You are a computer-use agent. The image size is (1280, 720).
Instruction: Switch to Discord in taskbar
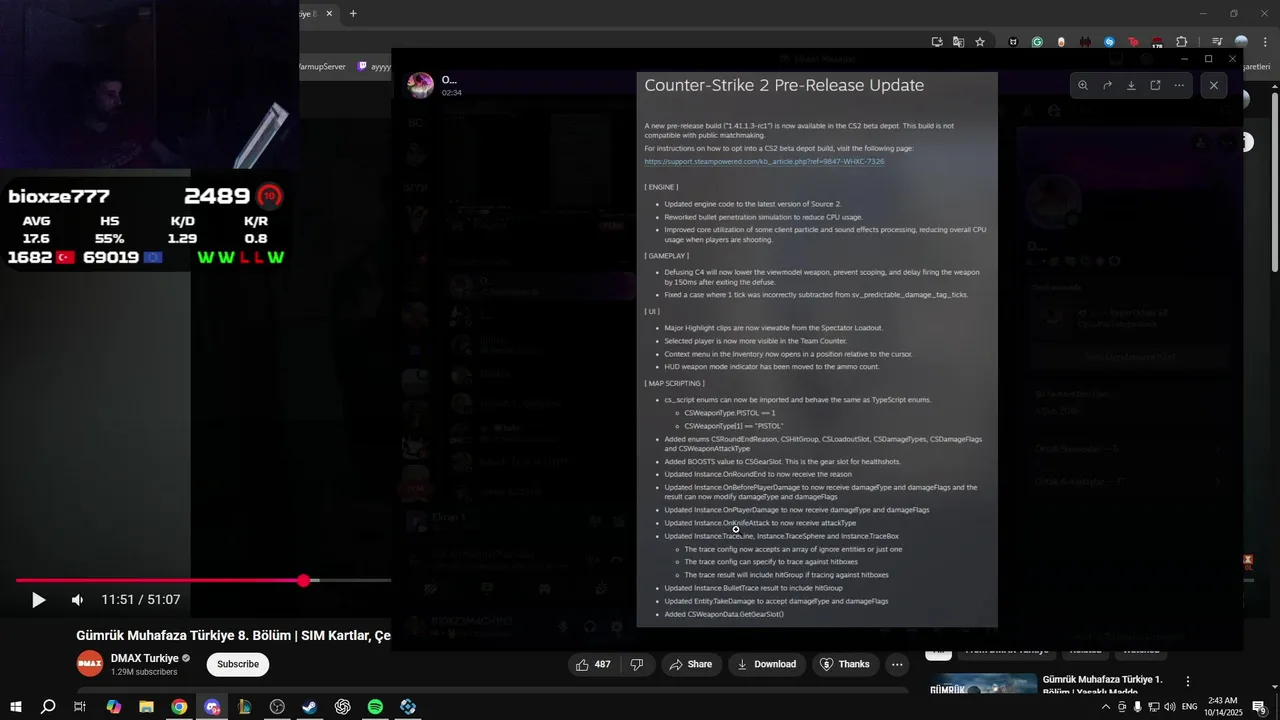point(212,707)
